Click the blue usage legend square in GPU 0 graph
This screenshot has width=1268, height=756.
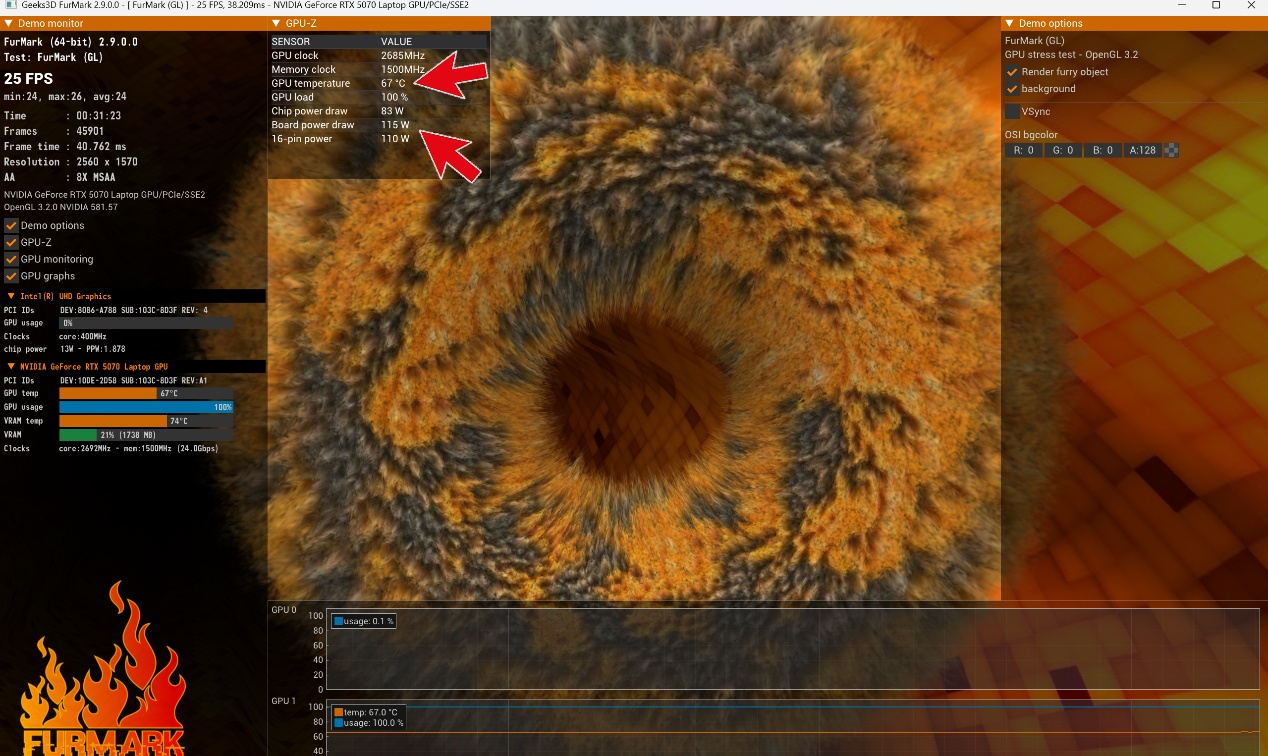[338, 621]
